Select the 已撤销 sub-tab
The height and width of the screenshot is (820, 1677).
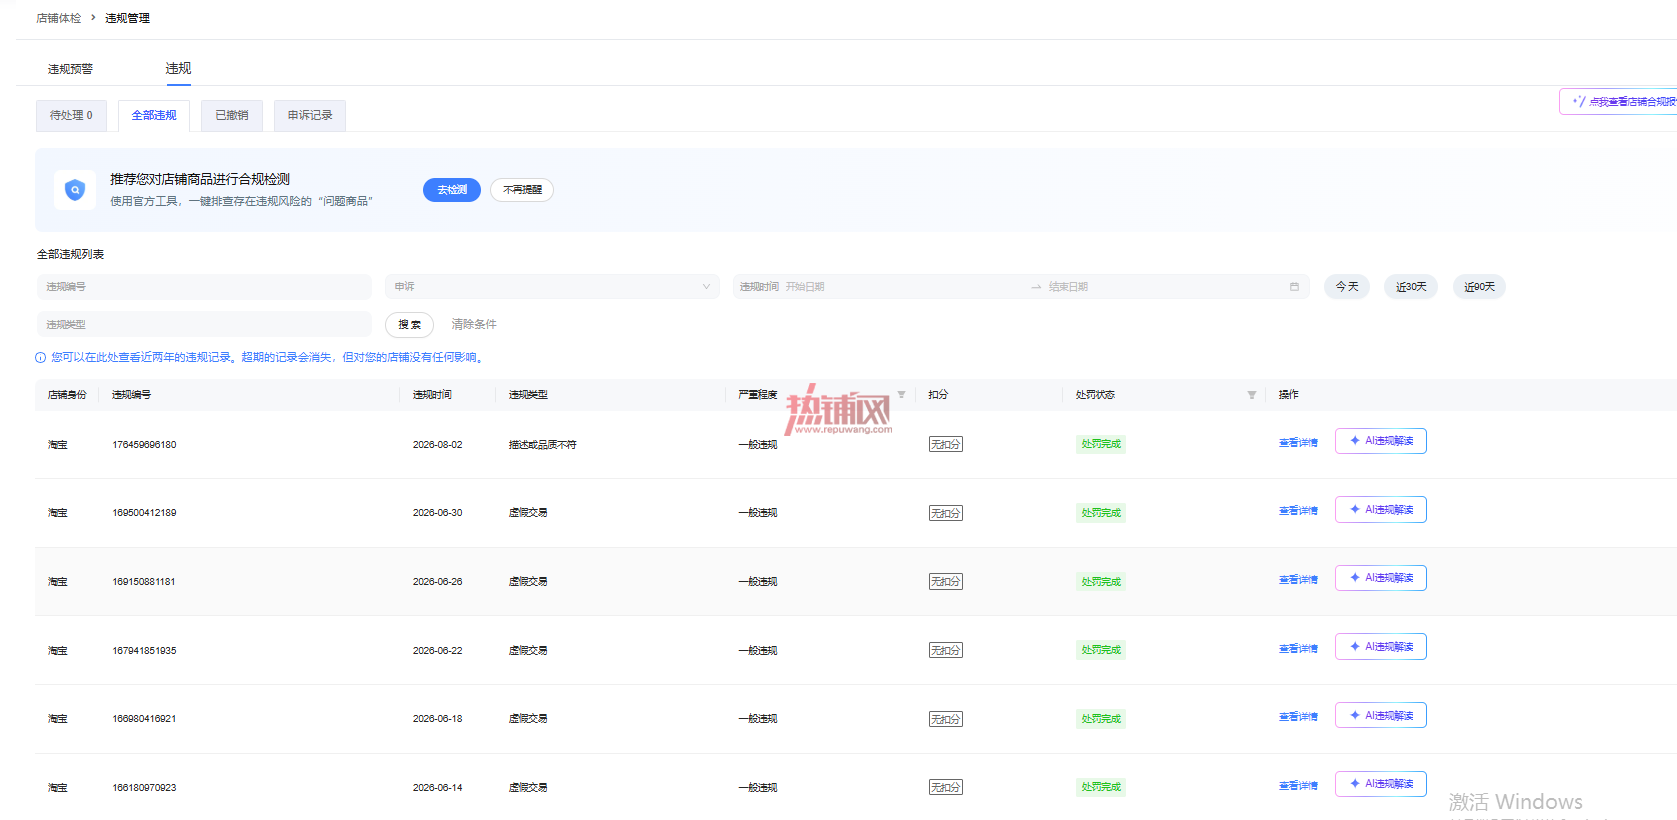[232, 116]
